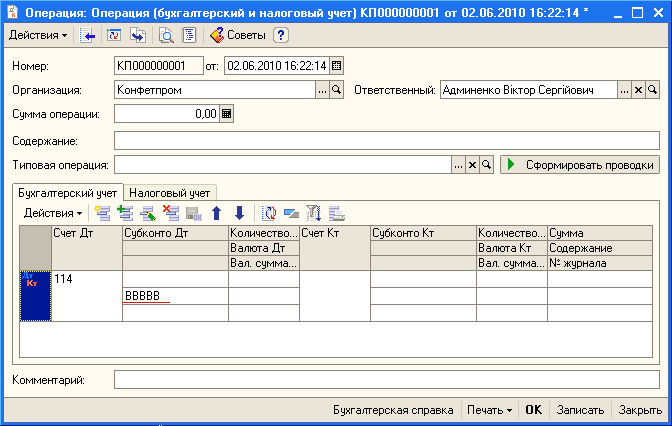Click the Сумма column header
Viewport: 672px width, 426px height.
[600, 233]
